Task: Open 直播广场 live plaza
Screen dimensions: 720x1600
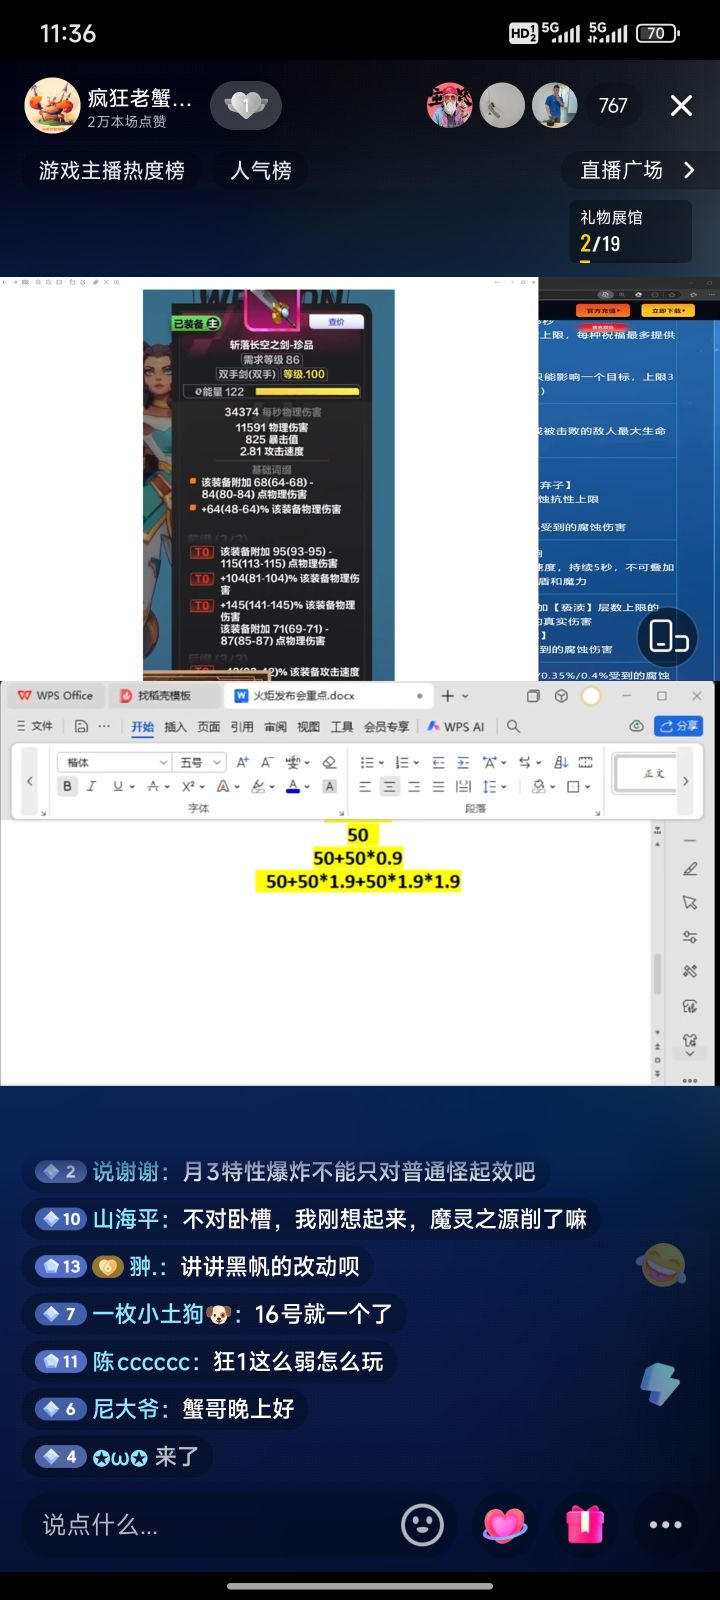Action: click(637, 170)
